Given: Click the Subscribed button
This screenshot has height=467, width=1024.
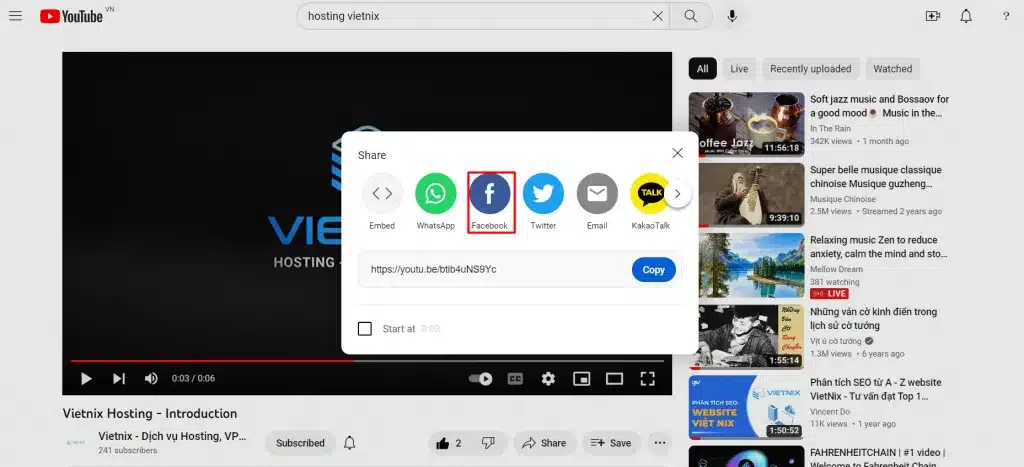Looking at the screenshot, I should tap(300, 443).
